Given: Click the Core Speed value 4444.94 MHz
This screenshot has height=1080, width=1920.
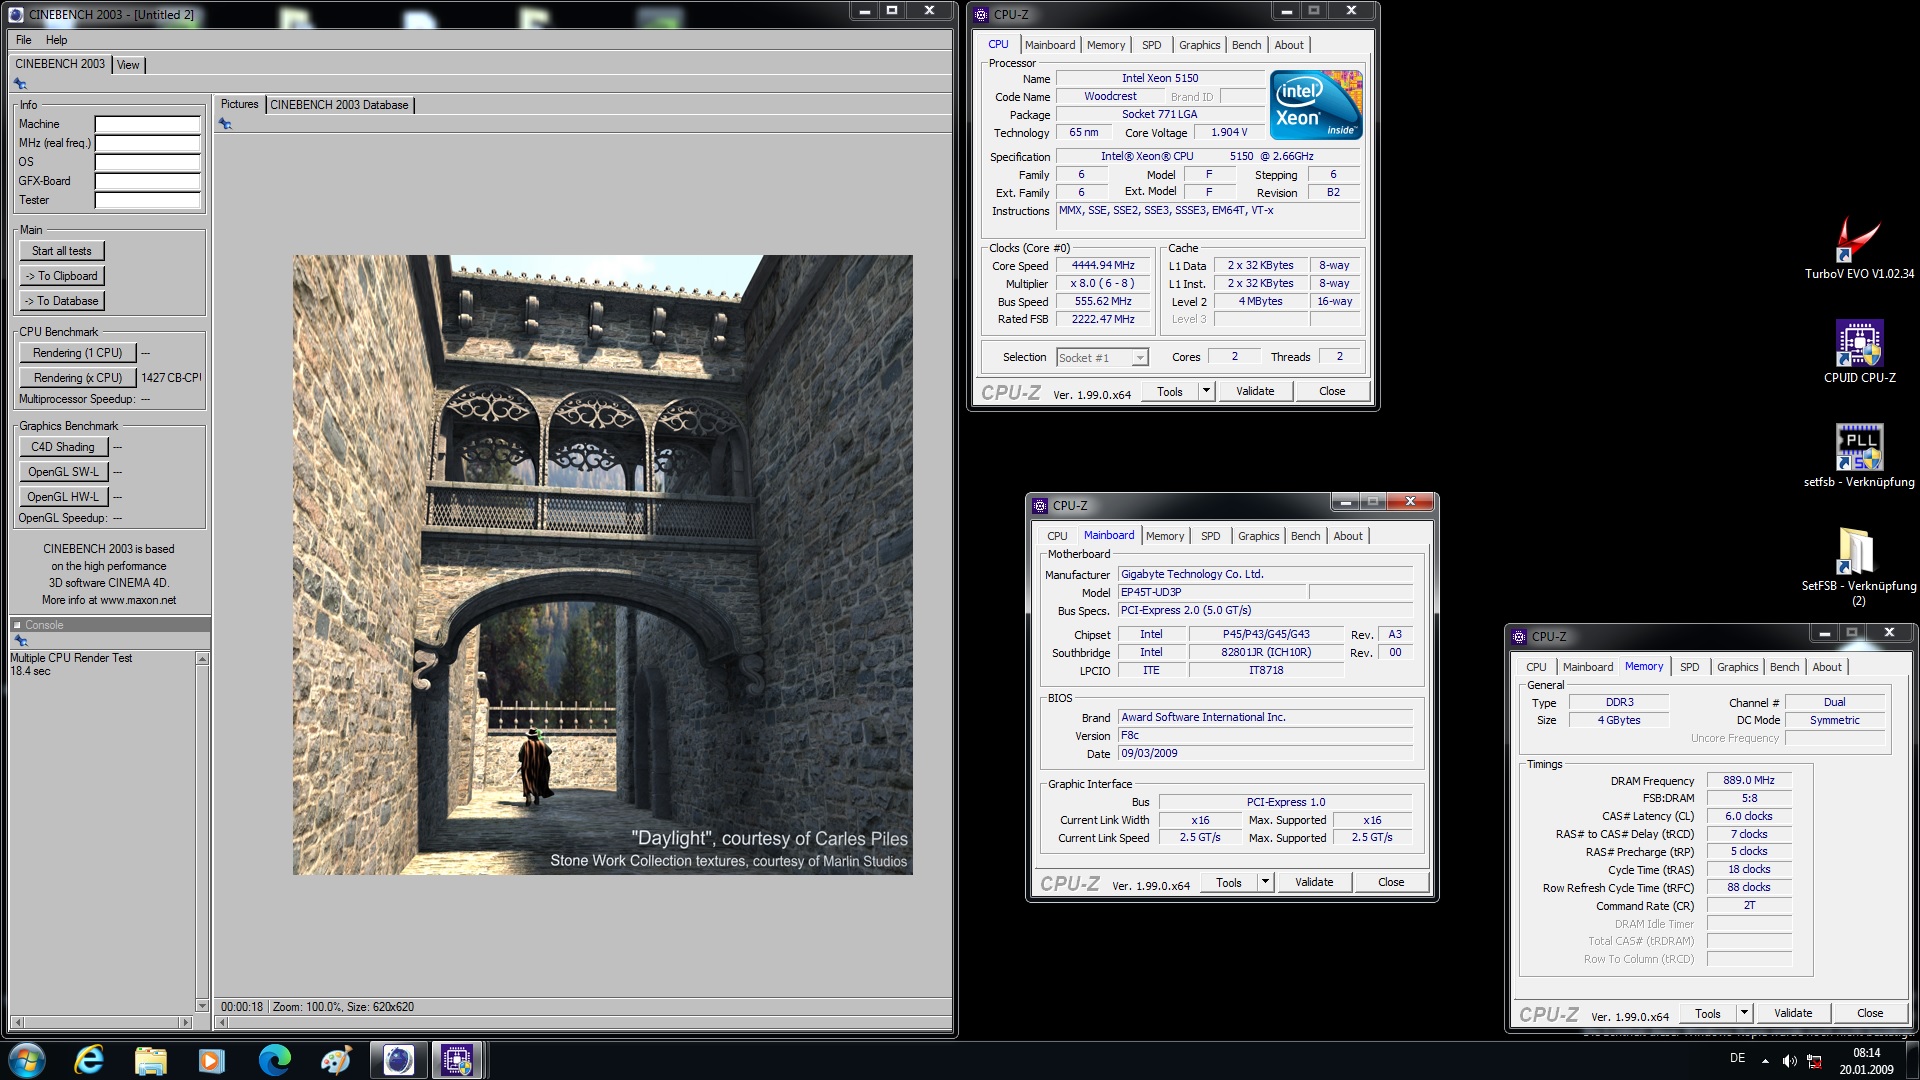Looking at the screenshot, I should coord(1103,266).
